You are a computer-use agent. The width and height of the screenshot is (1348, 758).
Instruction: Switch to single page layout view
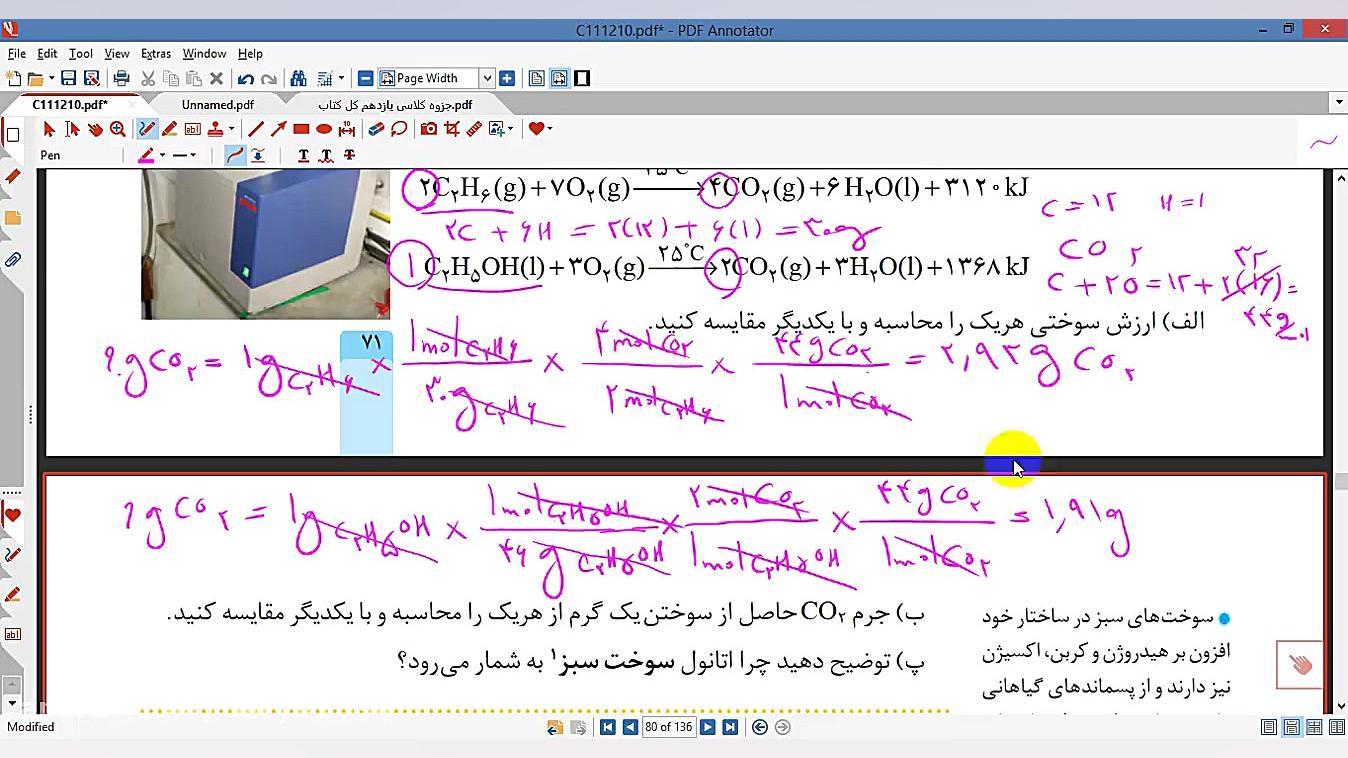1268,727
